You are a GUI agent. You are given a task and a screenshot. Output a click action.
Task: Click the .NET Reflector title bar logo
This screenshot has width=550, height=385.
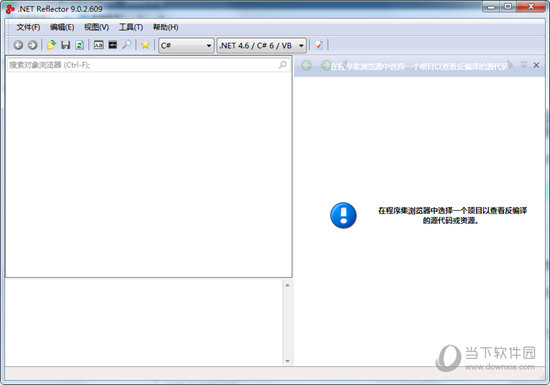click(10, 9)
